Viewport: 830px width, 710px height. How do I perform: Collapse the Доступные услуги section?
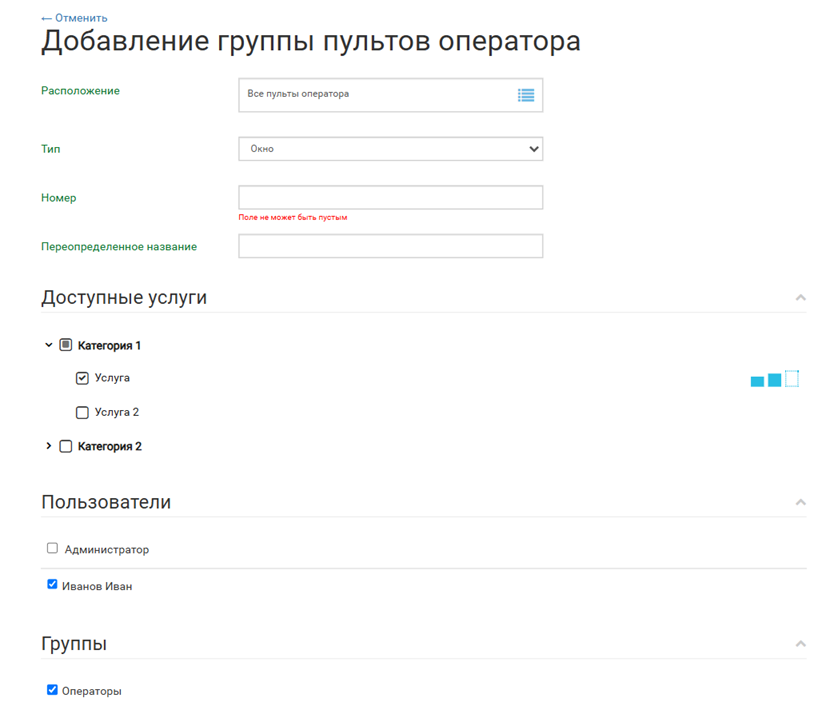[800, 298]
